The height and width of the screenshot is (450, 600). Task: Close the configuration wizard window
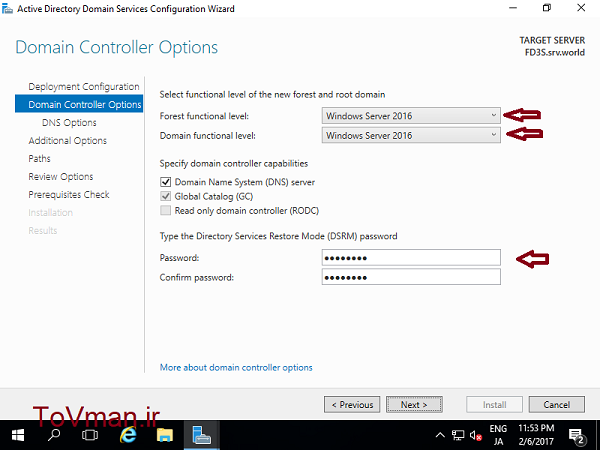(581, 8)
